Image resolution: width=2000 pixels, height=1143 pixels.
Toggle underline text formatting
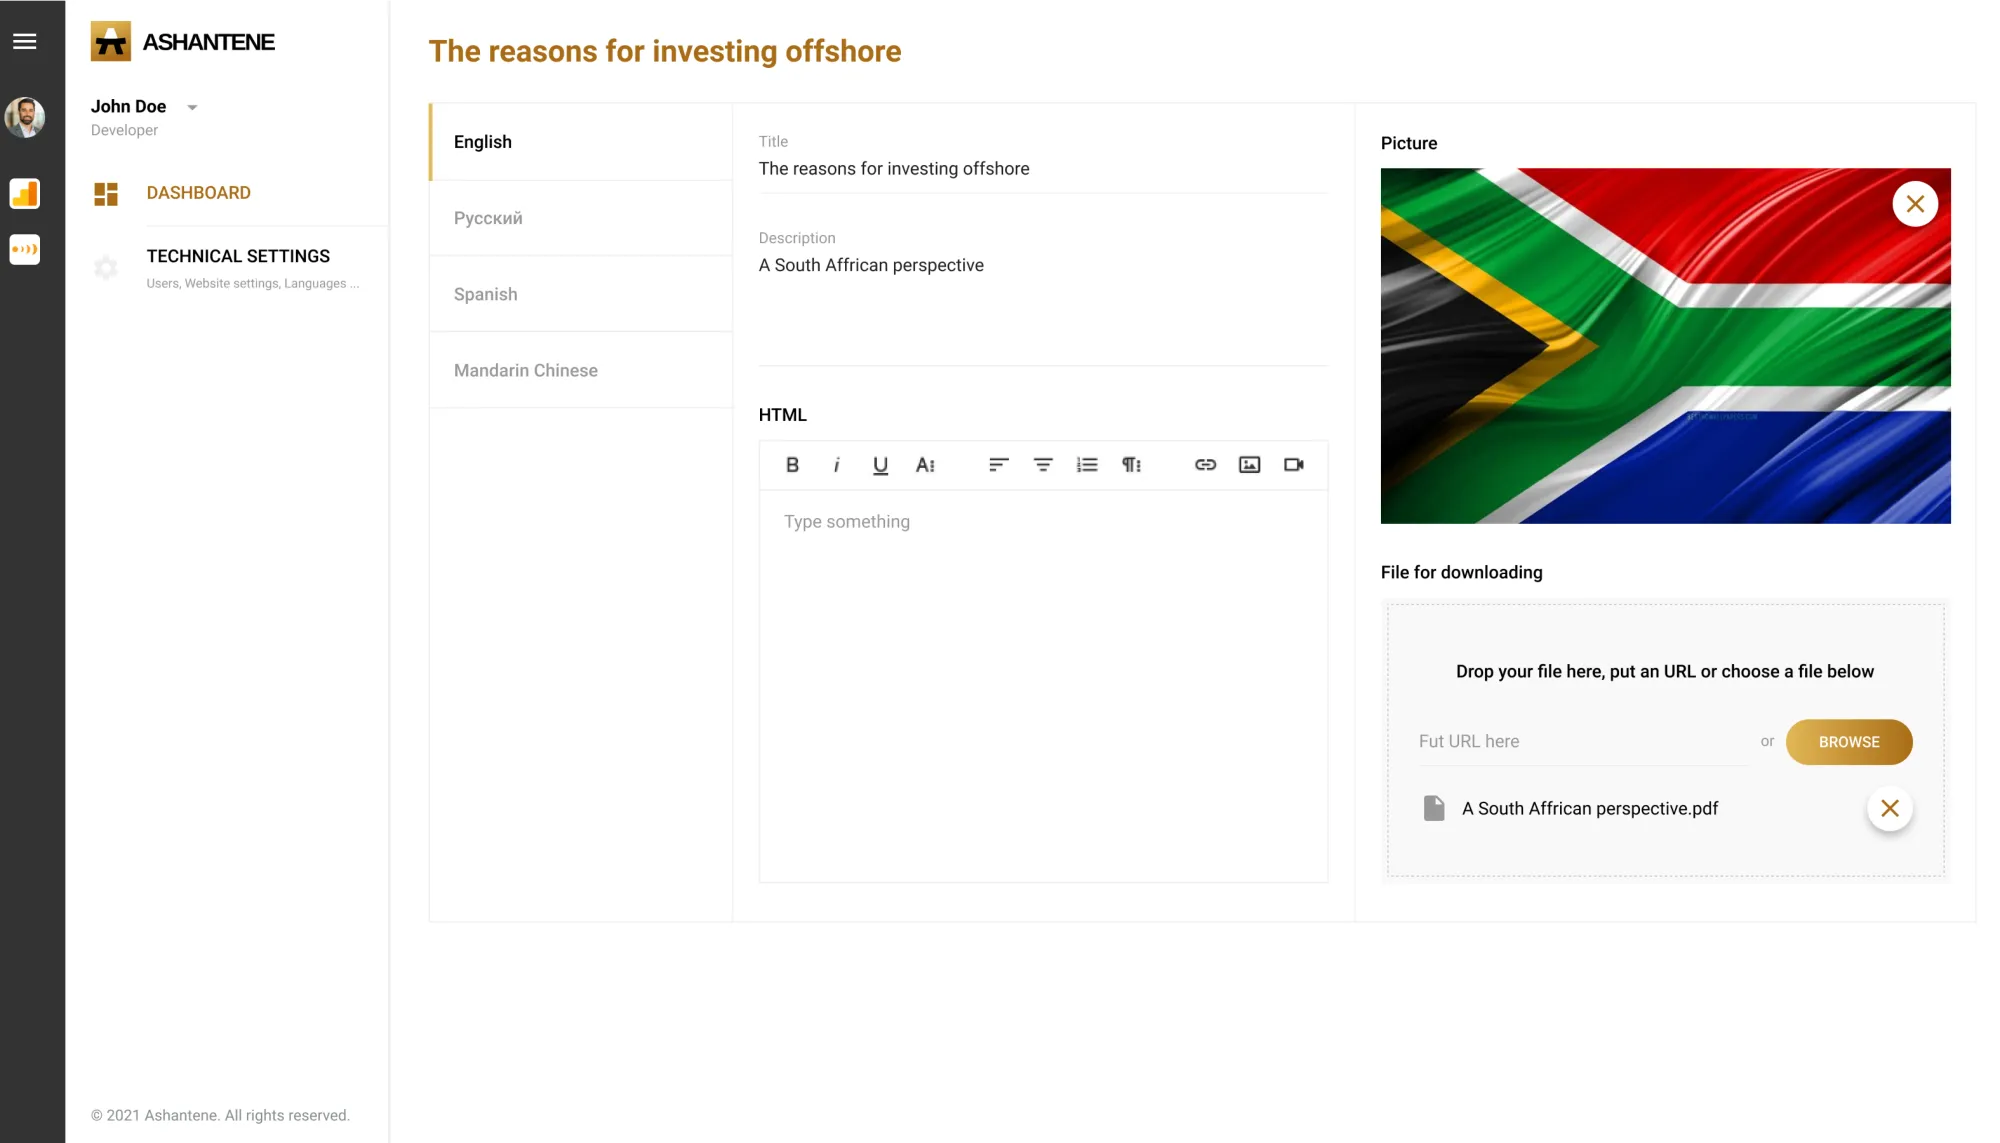880,465
